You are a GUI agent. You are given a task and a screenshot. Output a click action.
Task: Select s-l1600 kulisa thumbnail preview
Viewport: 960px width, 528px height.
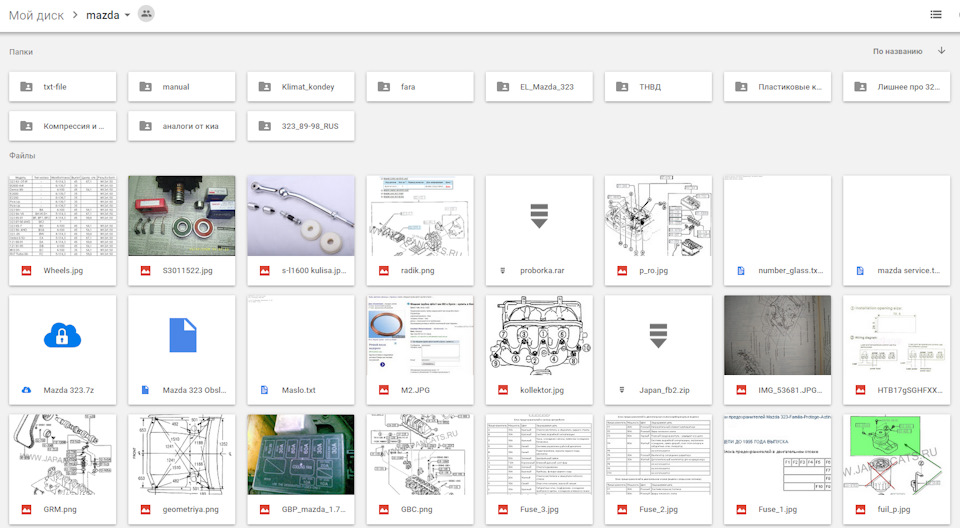301,216
